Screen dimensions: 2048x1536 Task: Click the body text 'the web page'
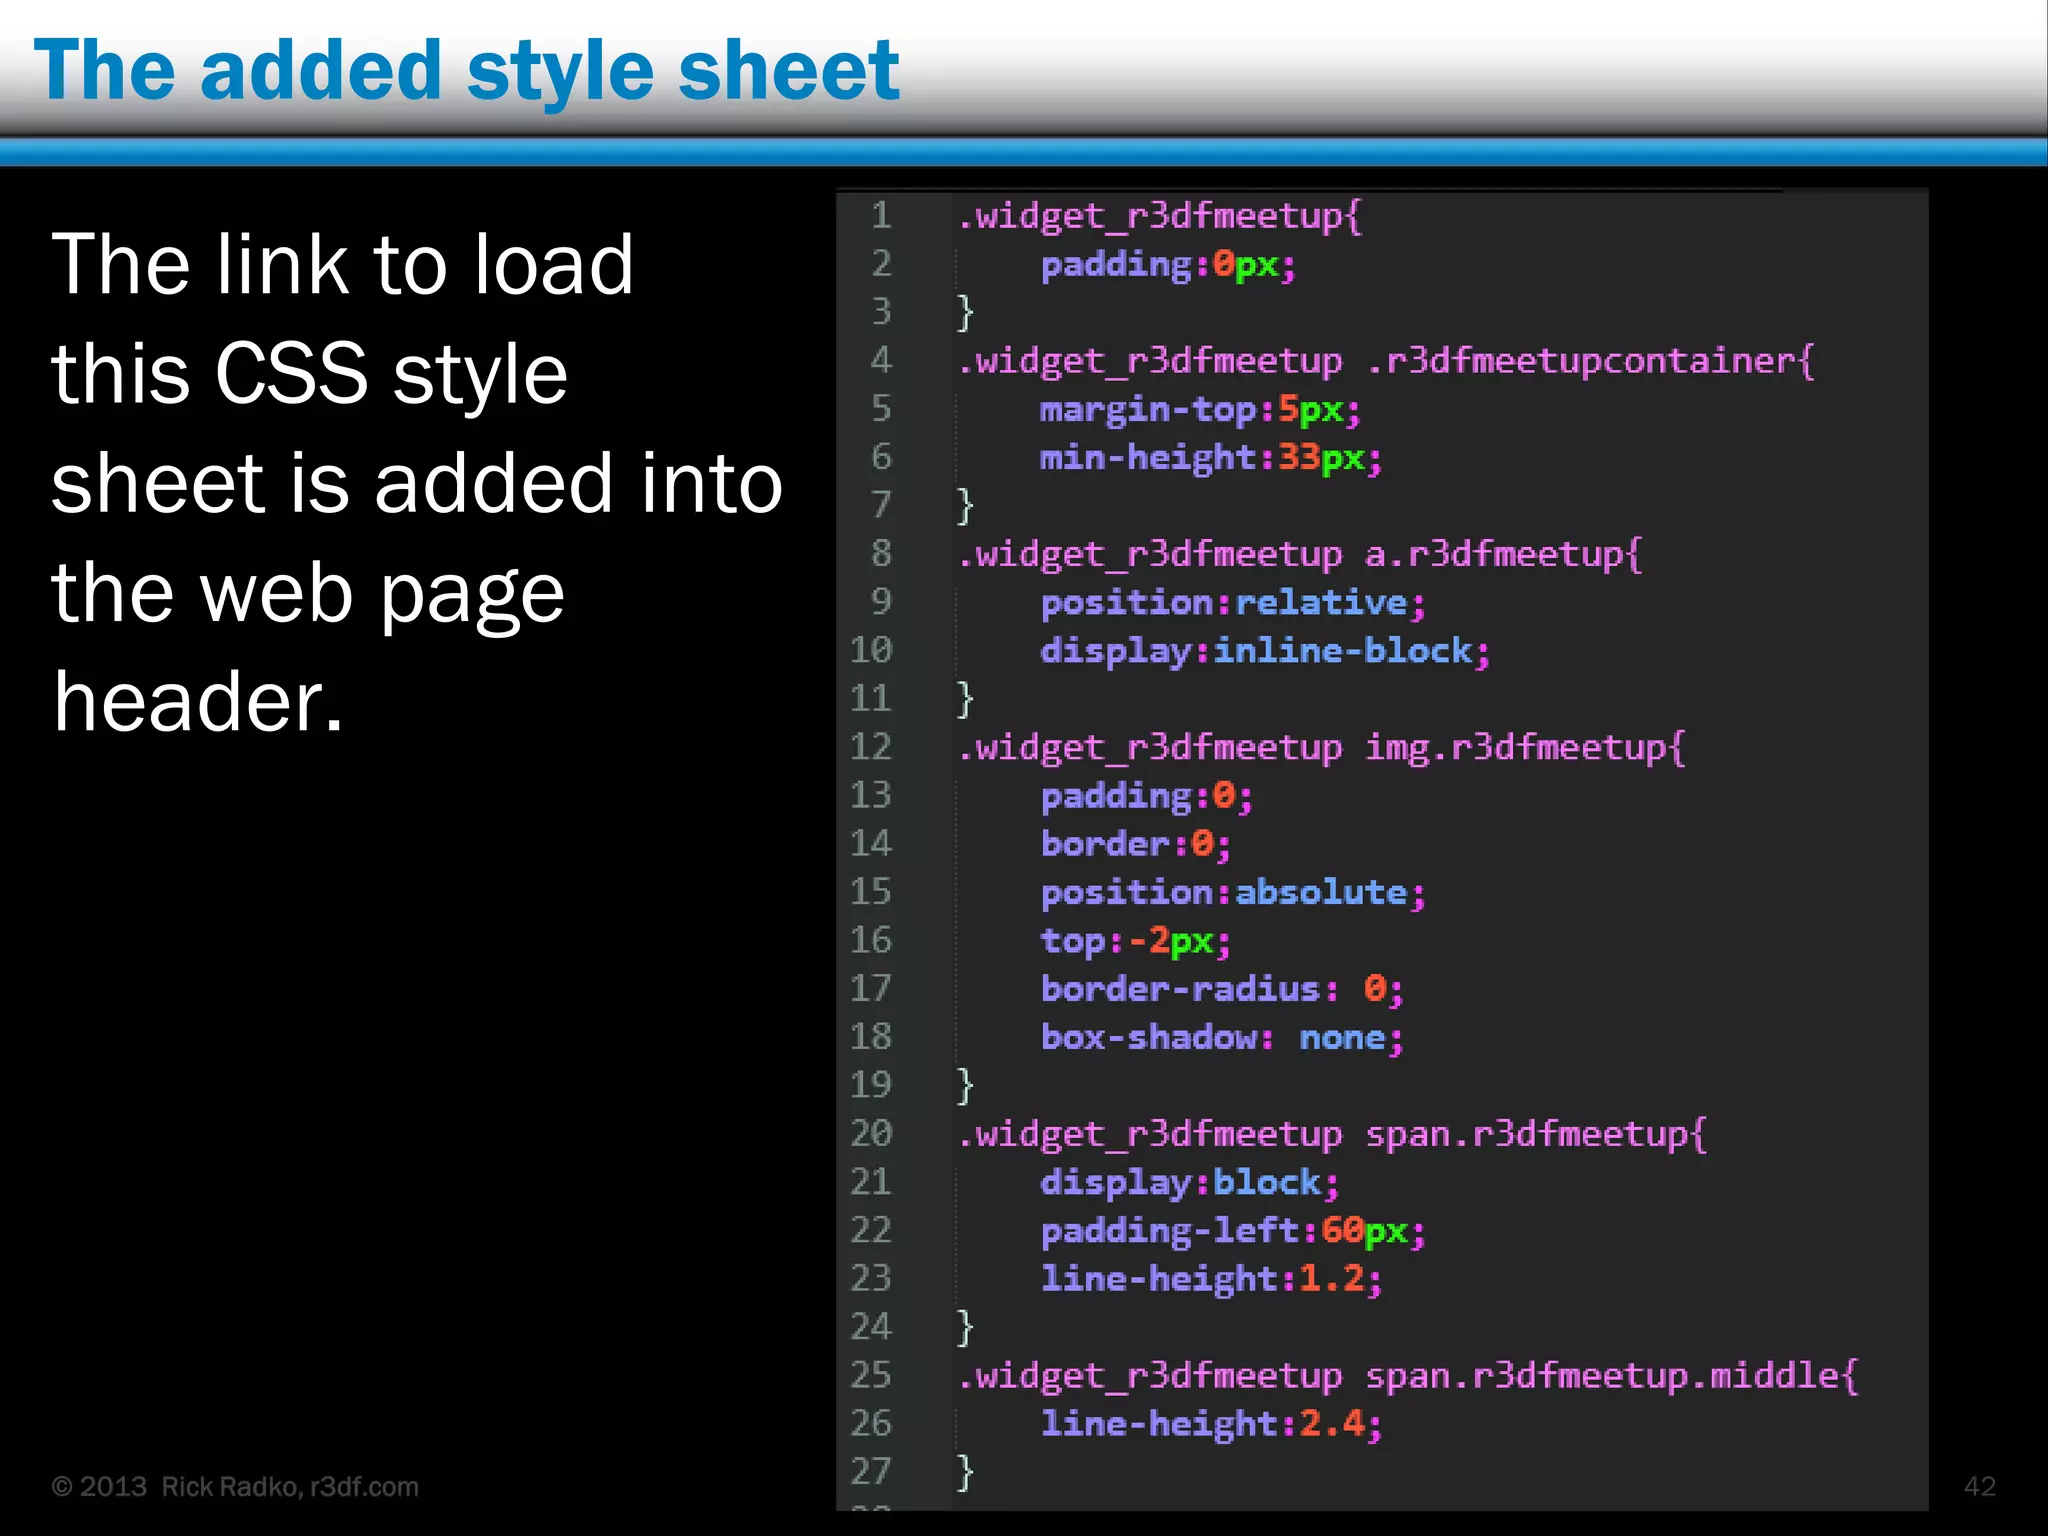pos(308,593)
